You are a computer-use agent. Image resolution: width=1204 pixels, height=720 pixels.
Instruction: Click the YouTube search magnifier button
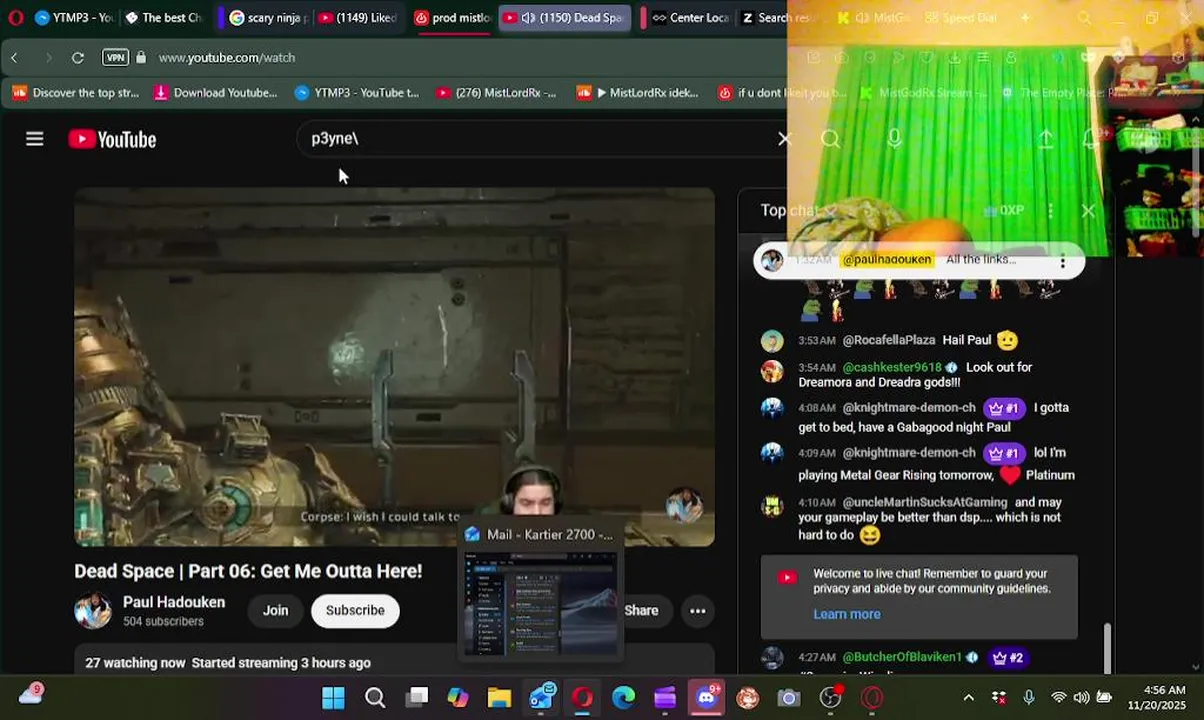(x=830, y=139)
